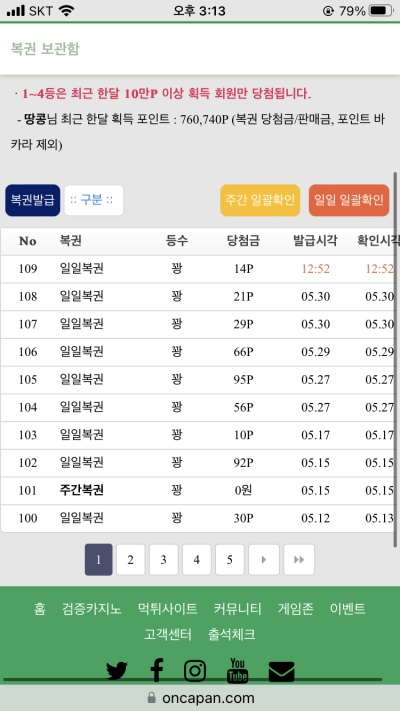This screenshot has width=400, height=711.
Task: Go to next page arrow
Action: coord(264,560)
